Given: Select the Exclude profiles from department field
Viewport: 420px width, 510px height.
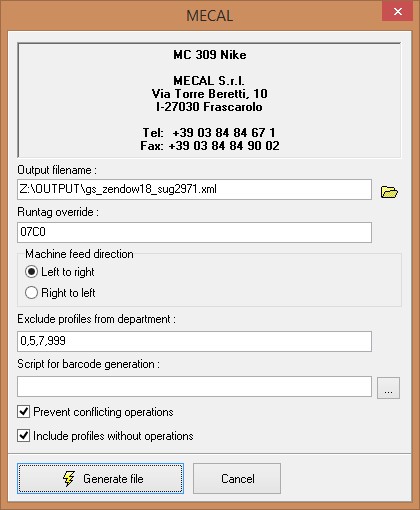Looking at the screenshot, I should [194, 341].
